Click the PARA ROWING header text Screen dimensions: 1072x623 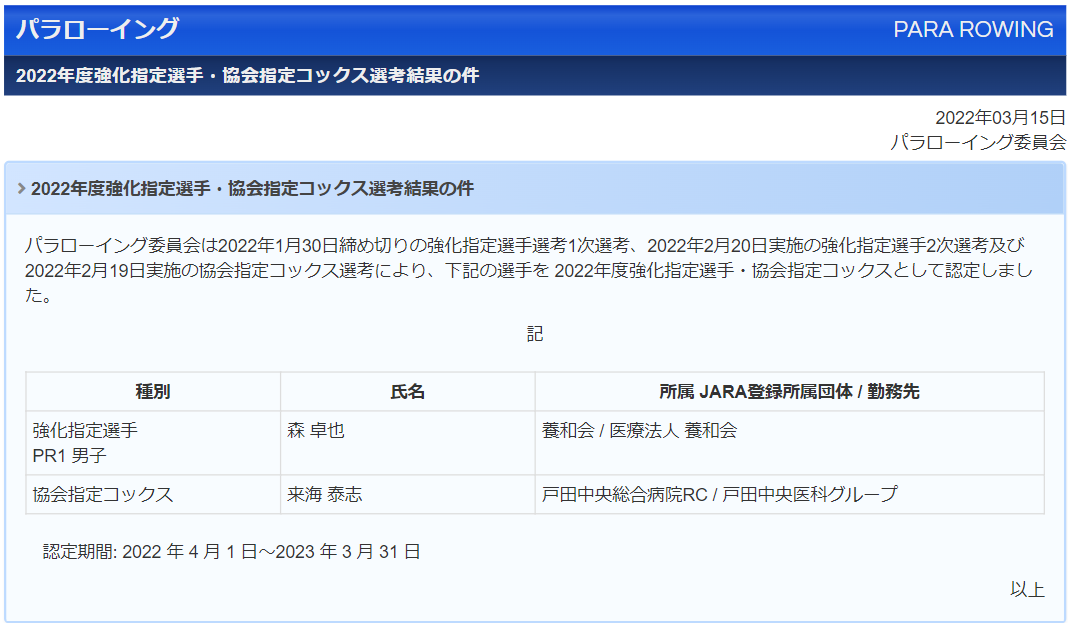pos(973,29)
